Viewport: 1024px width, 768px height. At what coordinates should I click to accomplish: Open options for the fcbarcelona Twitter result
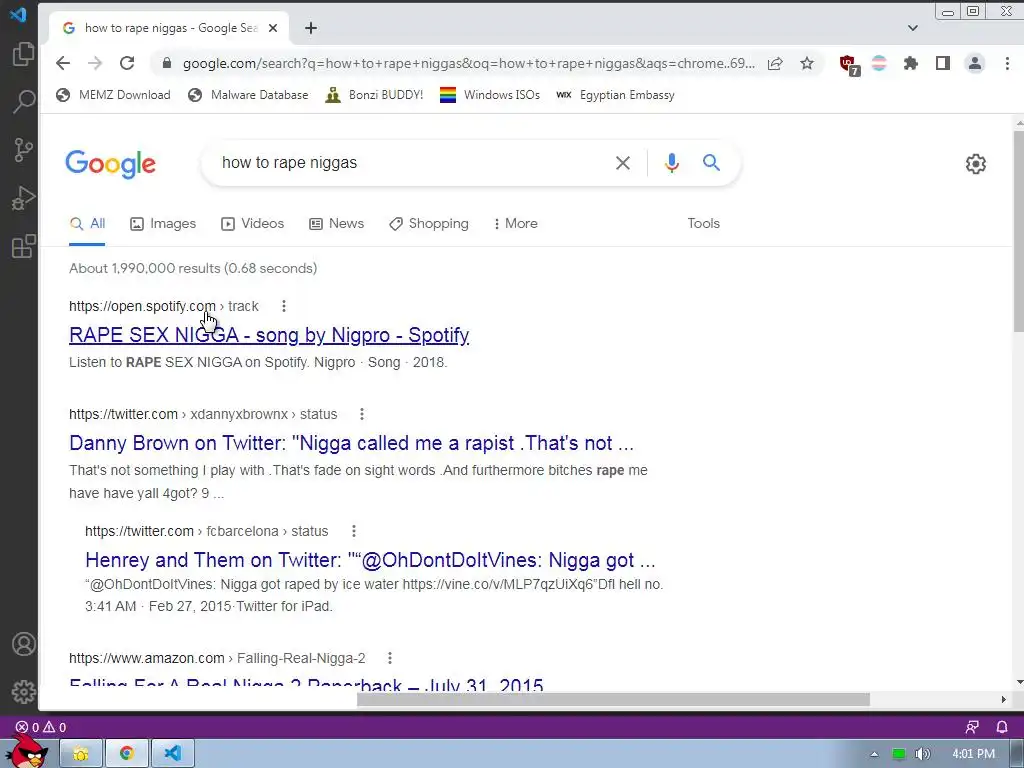(x=353, y=531)
